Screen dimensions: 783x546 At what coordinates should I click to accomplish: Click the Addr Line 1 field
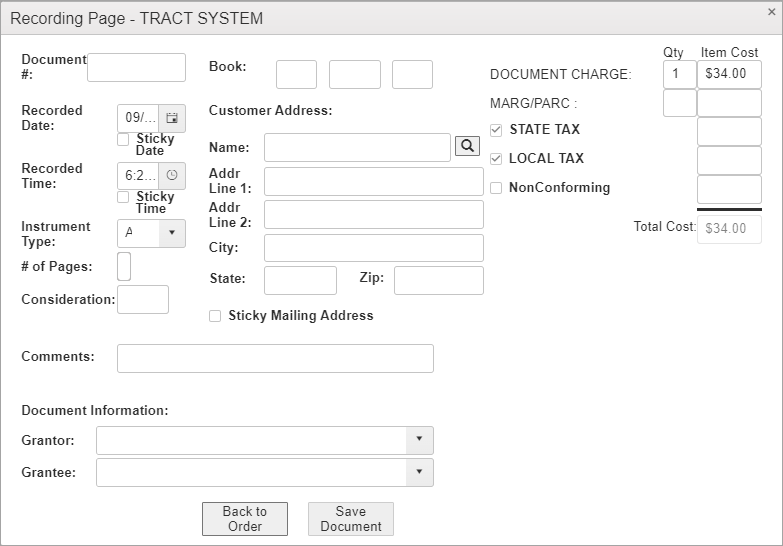[x=373, y=181]
